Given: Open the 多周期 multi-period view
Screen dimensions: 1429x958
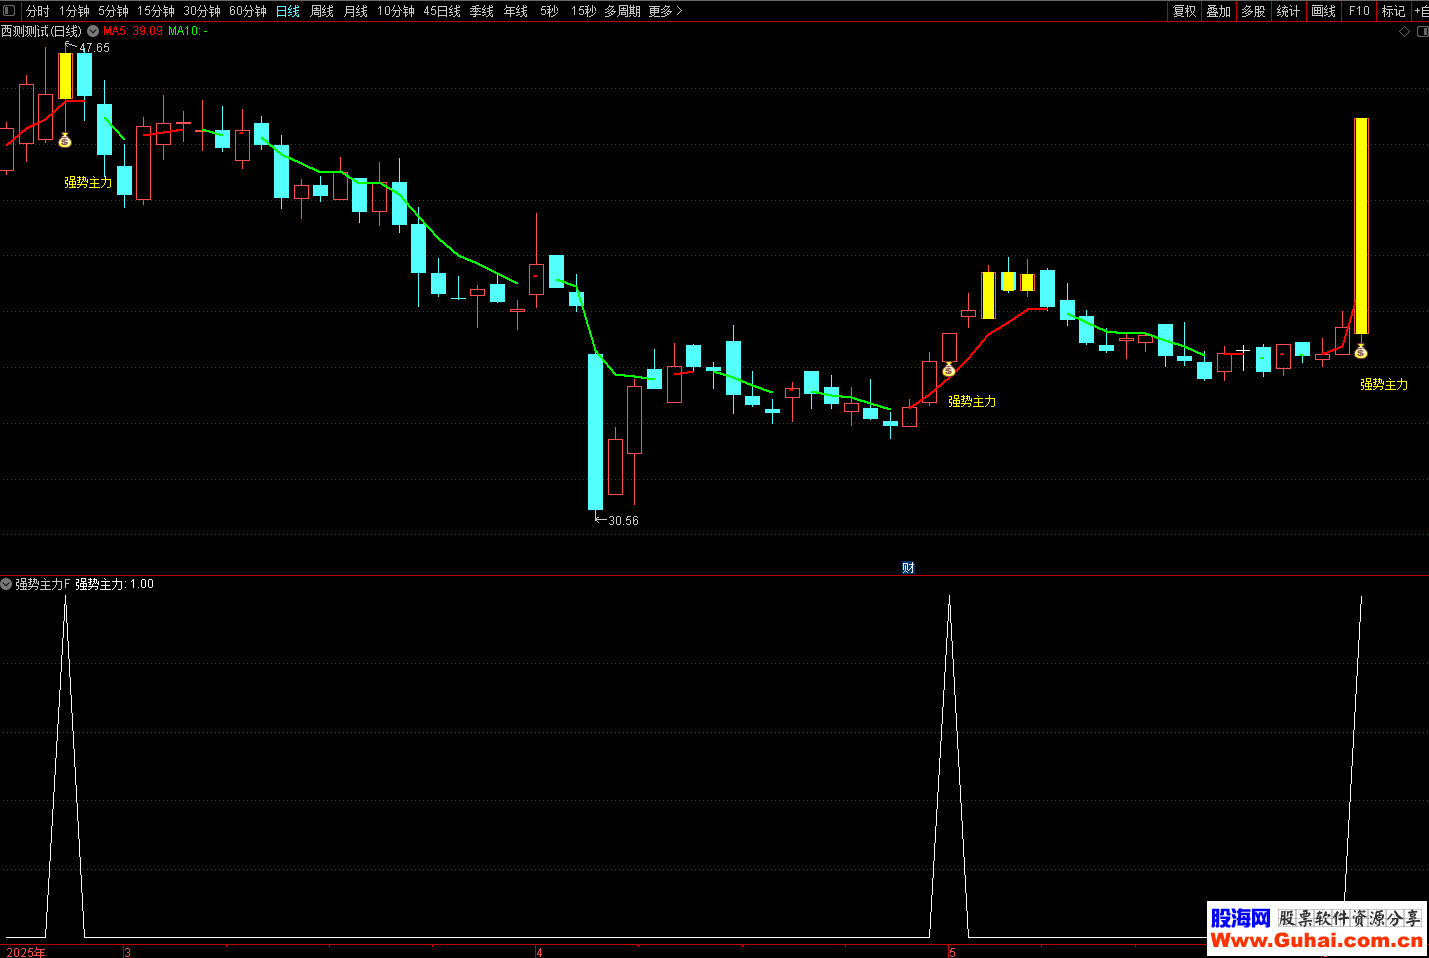Looking at the screenshot, I should click(622, 11).
